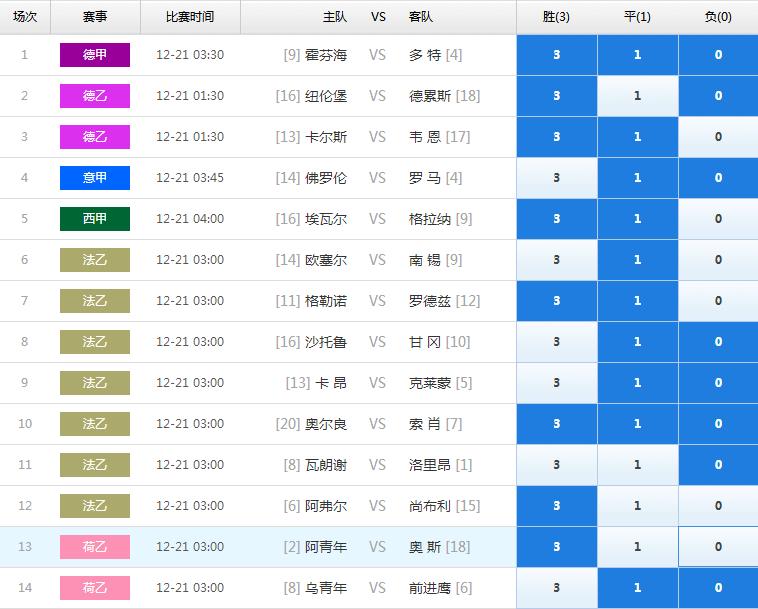
Task: Click match time 12-21 04:00 in row 5
Action: point(190,219)
